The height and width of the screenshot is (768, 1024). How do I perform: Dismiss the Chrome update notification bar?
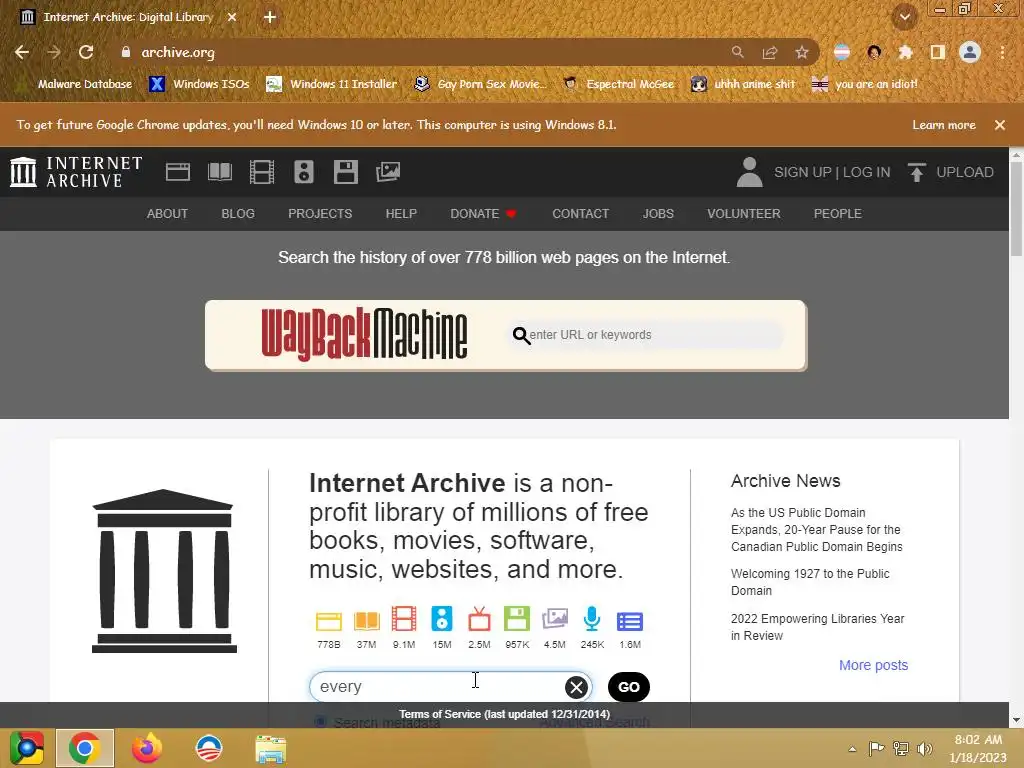point(1000,125)
